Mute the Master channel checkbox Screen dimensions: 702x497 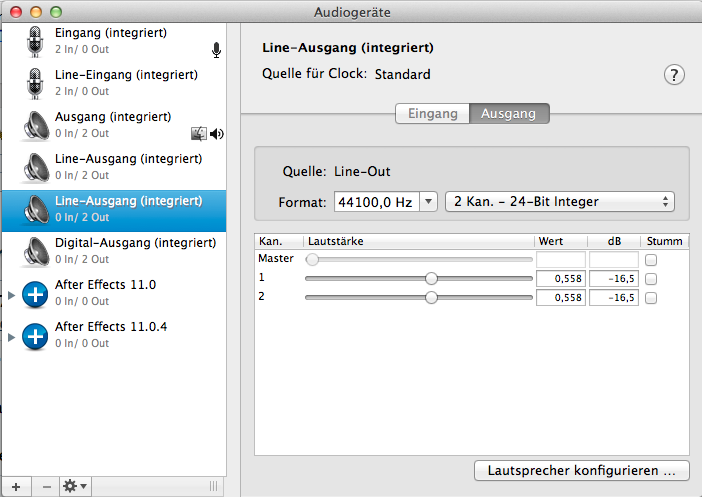coord(651,260)
